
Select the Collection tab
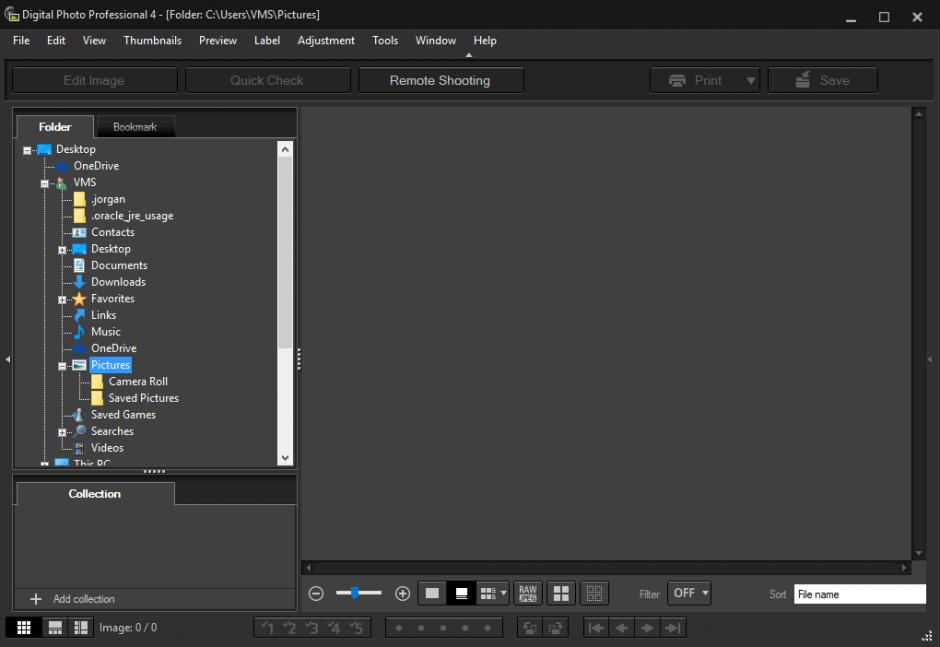click(95, 493)
